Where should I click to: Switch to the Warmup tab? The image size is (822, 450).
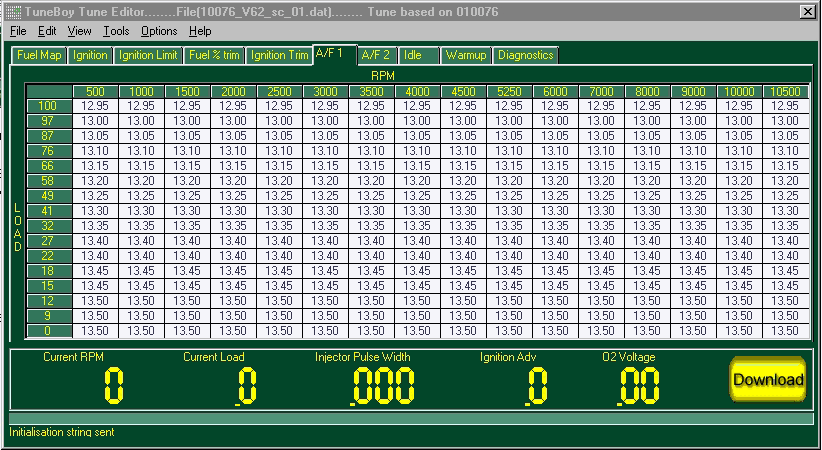466,55
